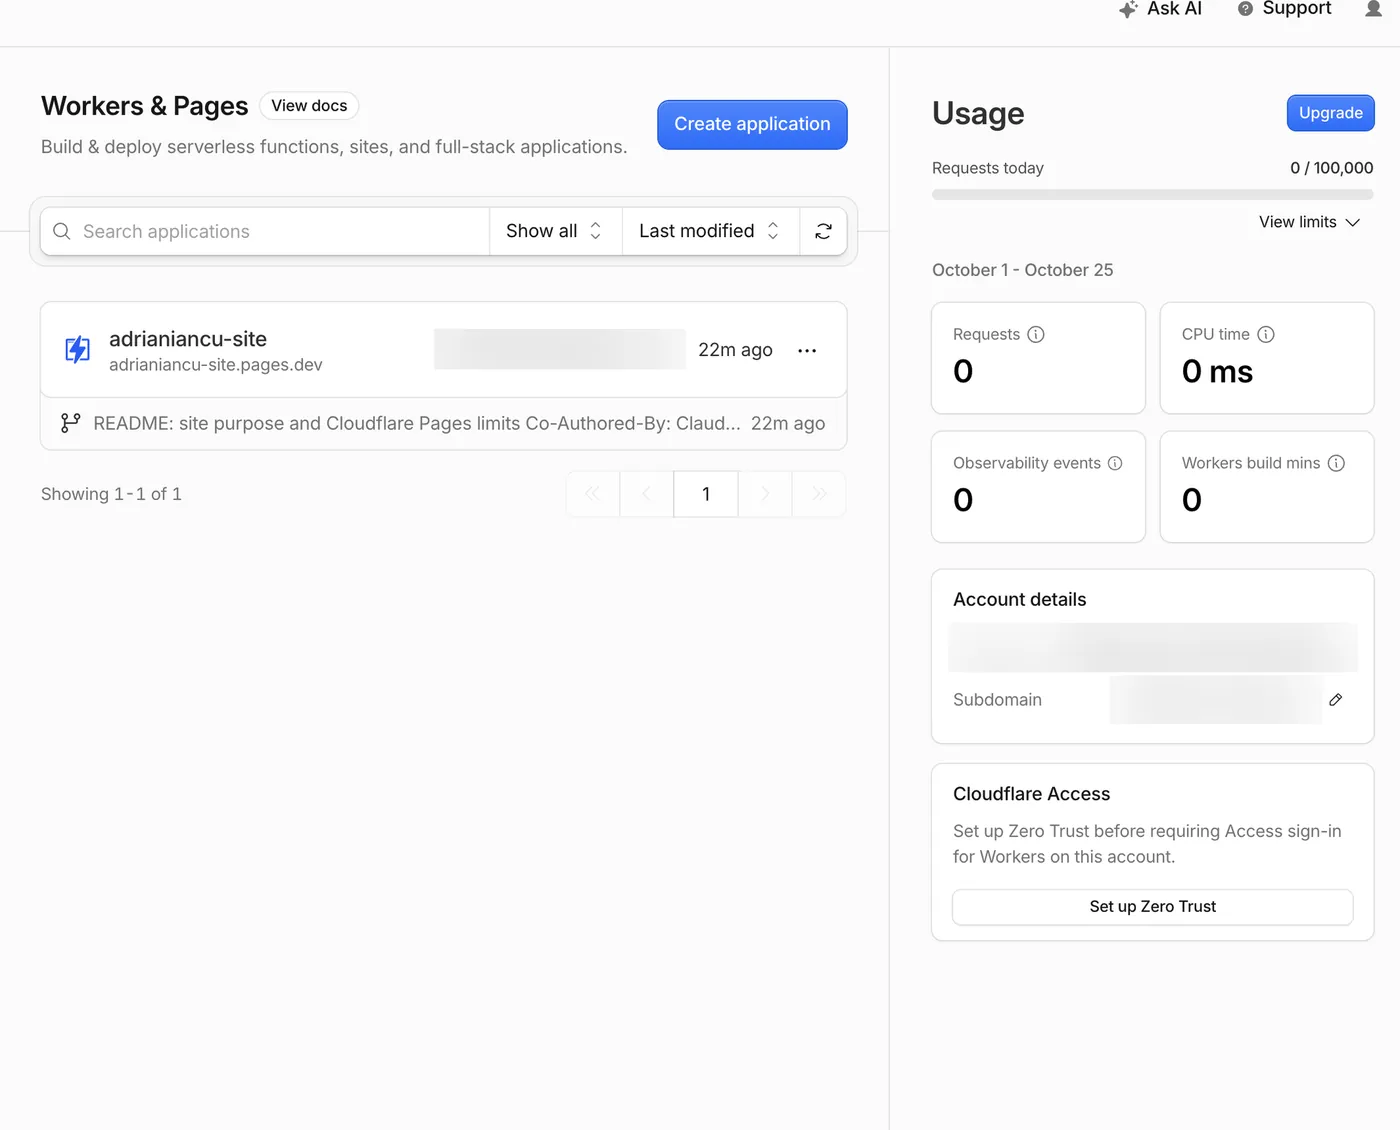Screen dimensions: 1400x1130
Task: Open the Support menu
Action: (x=1285, y=9)
